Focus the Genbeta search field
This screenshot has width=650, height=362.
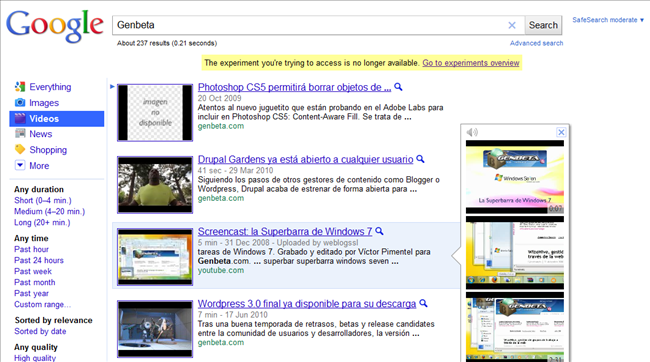309,25
